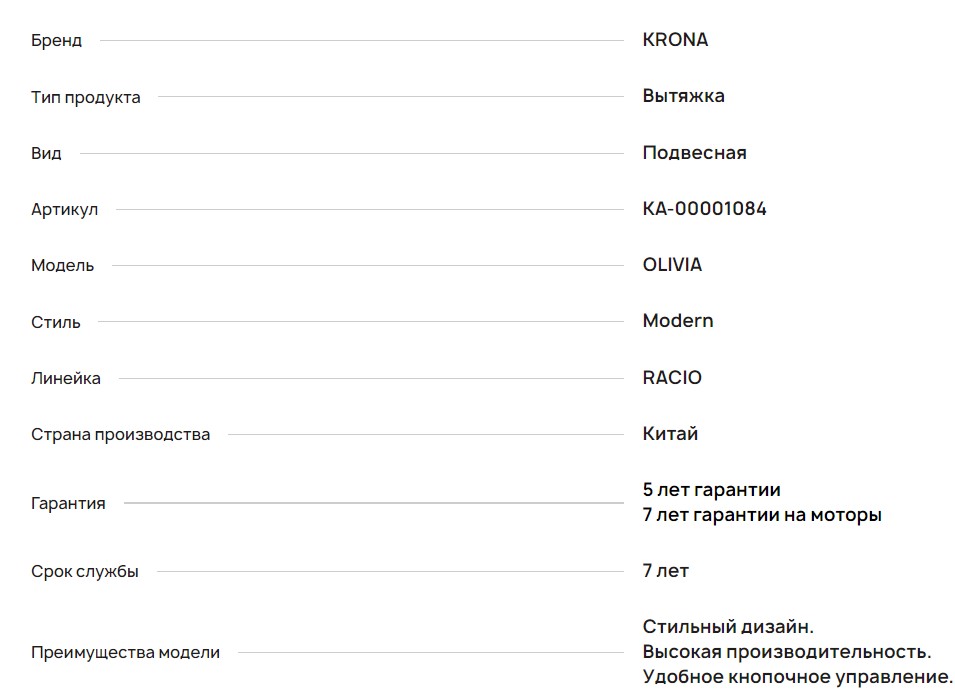
Task: Click the RACIO product line value
Action: (x=672, y=378)
